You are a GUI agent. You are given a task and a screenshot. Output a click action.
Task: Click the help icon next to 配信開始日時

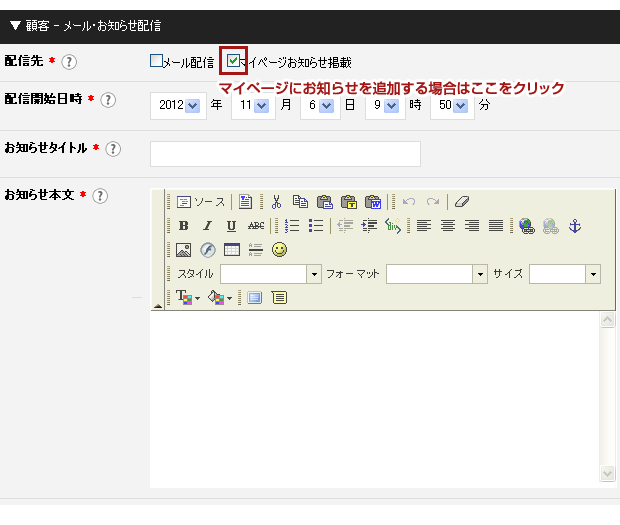(108, 100)
